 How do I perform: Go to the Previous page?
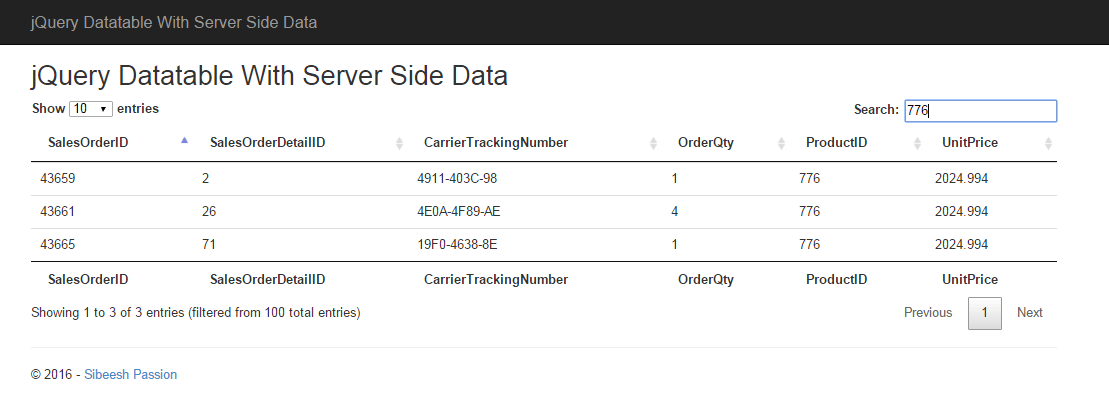click(928, 312)
